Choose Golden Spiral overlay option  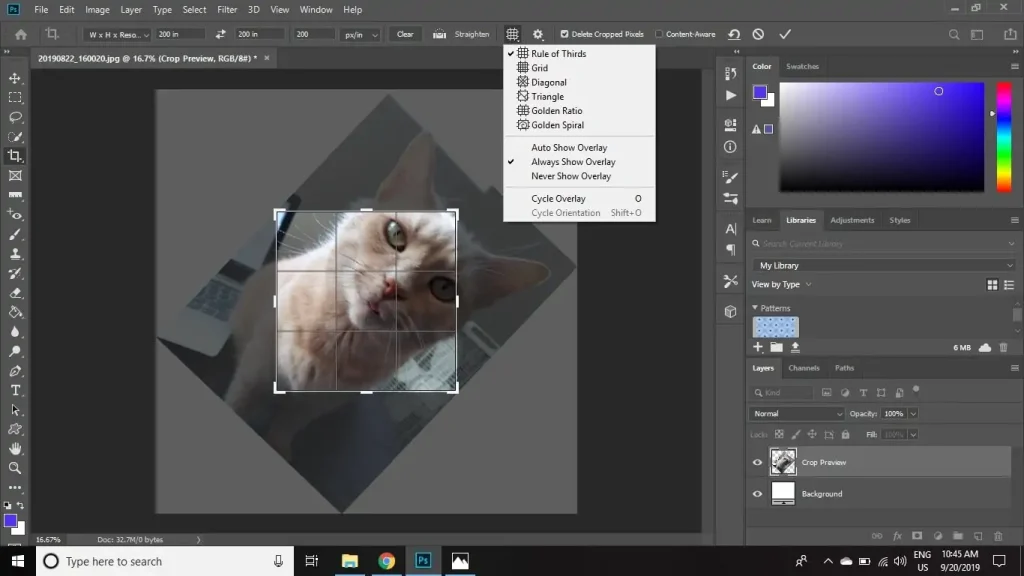tap(557, 125)
